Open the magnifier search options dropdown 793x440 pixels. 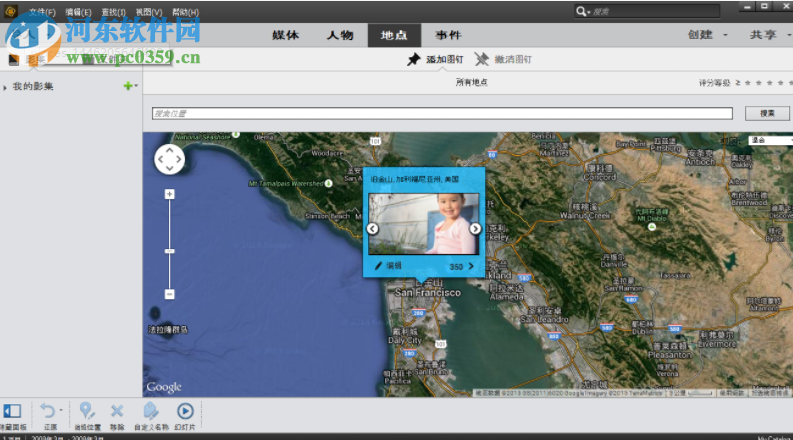pos(583,11)
